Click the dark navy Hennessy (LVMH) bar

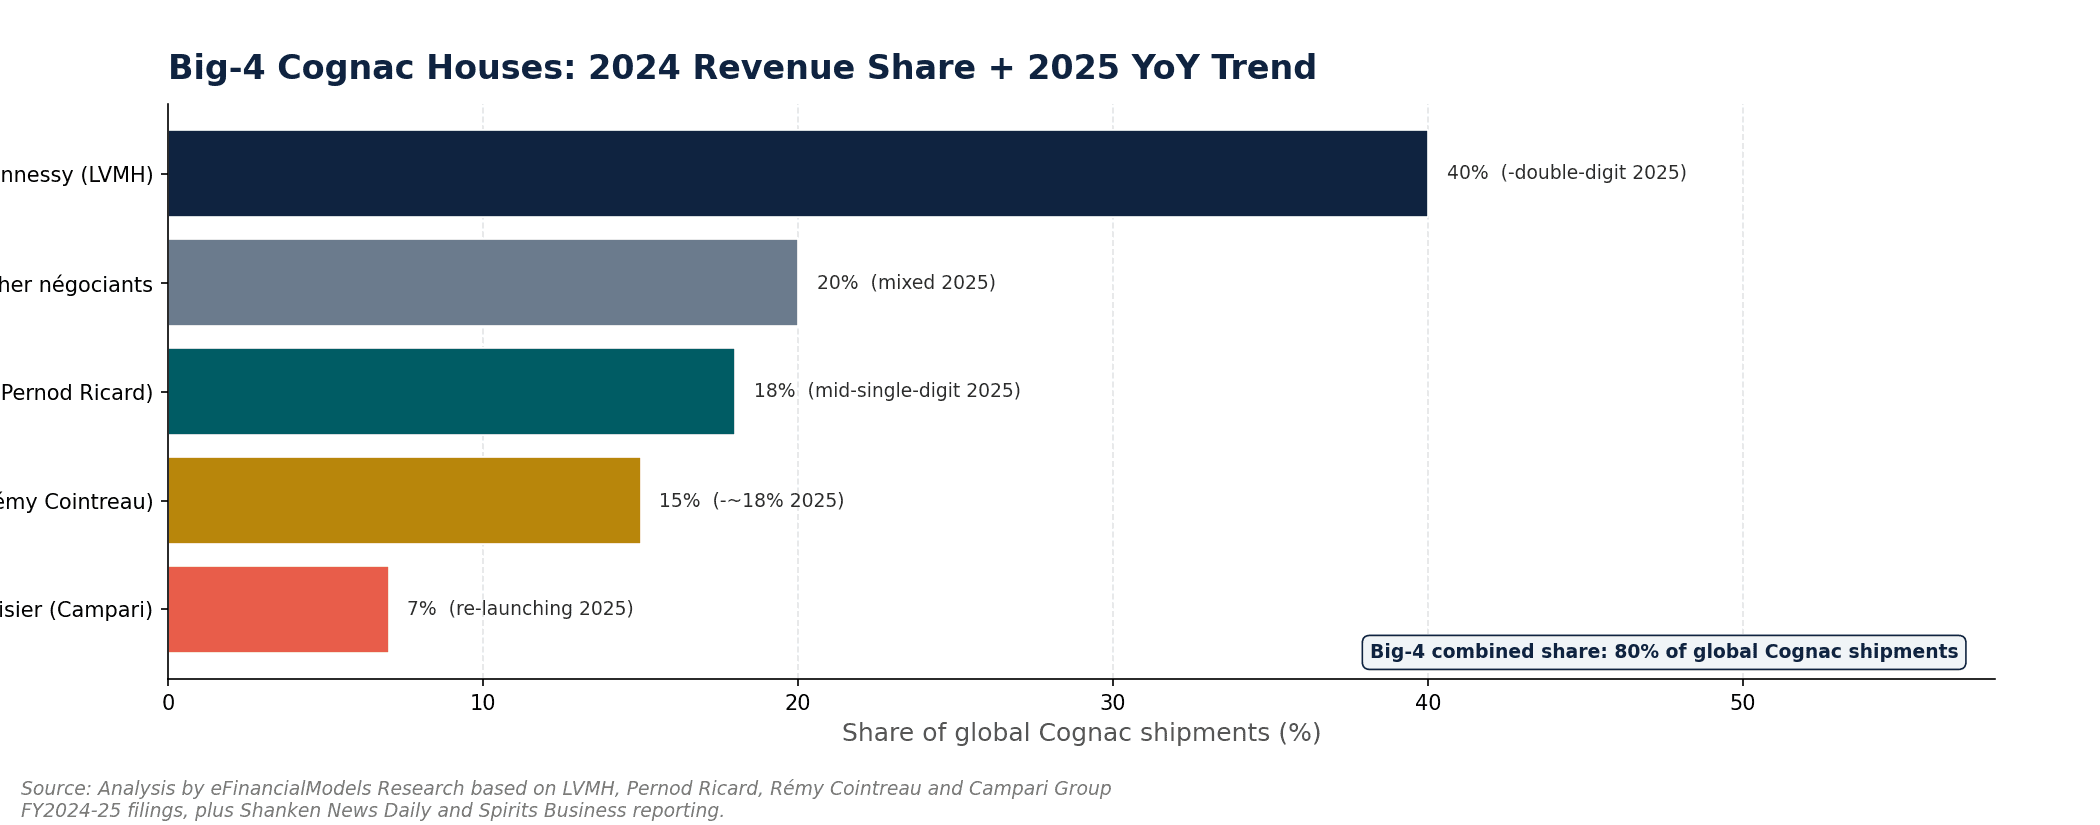pos(797,173)
